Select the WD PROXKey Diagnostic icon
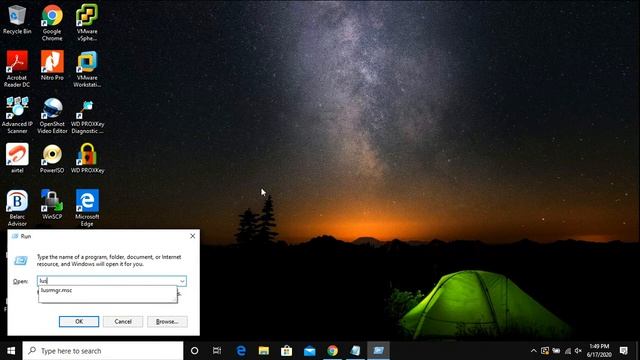The width and height of the screenshot is (640, 360). (87, 116)
